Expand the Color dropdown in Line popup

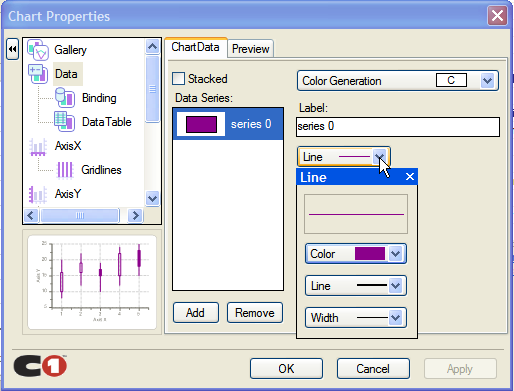click(x=396, y=254)
